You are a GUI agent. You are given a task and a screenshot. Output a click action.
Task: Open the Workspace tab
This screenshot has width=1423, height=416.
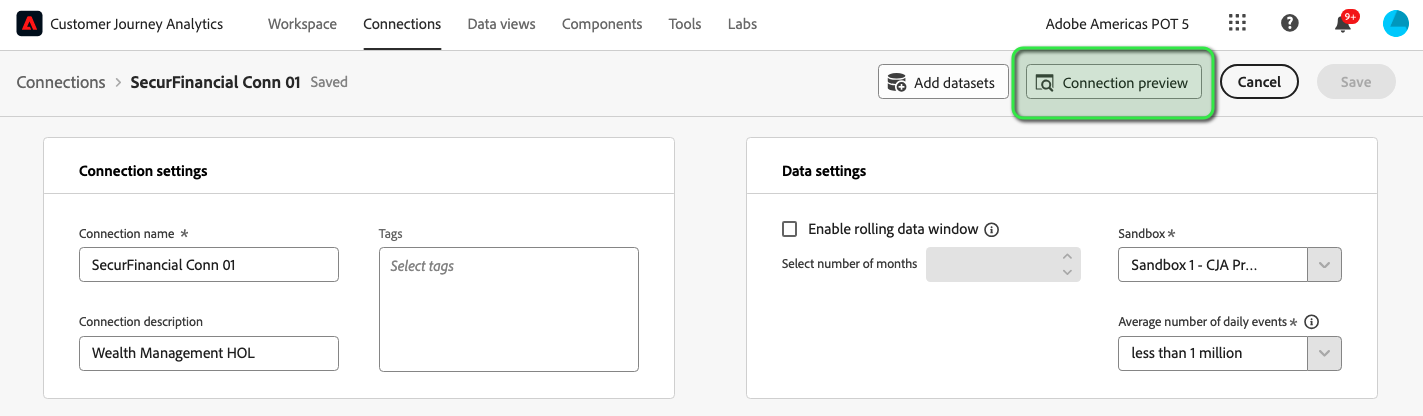302,24
